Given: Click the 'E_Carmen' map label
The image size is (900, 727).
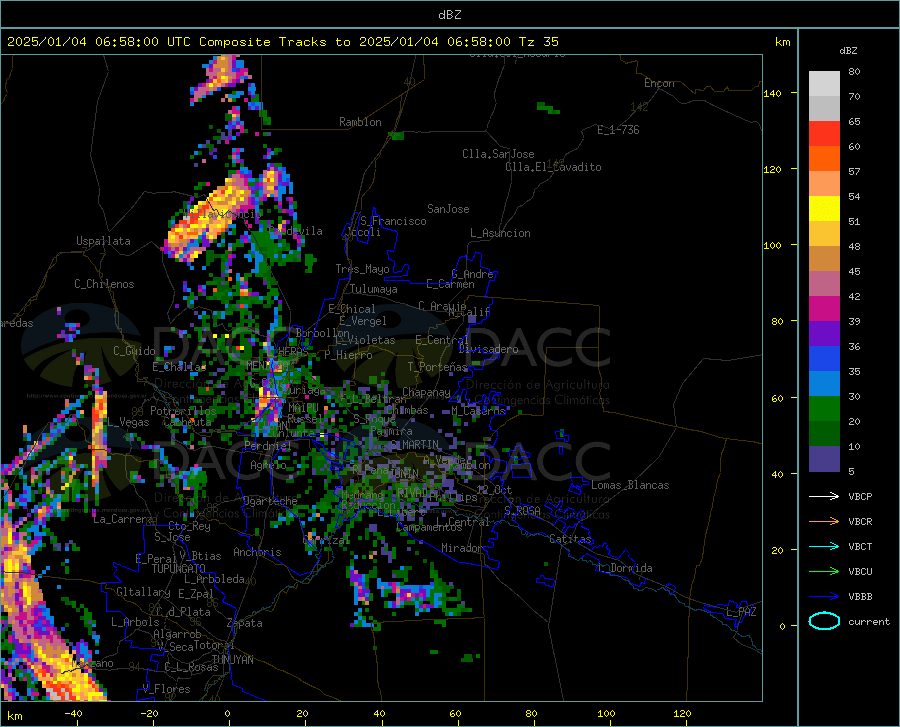Looking at the screenshot, I should tap(450, 284).
